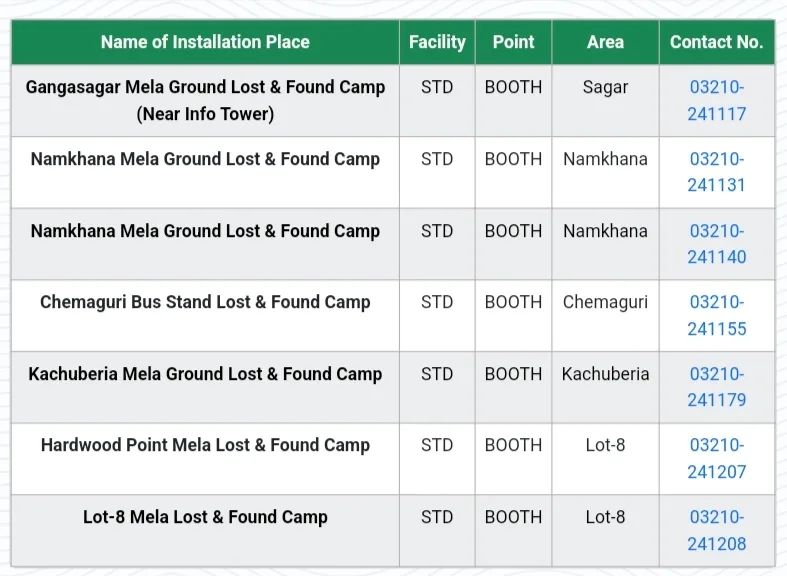Dial the Chemaguri camp number 03210-241155
The height and width of the screenshot is (576, 787).
[x=716, y=315]
